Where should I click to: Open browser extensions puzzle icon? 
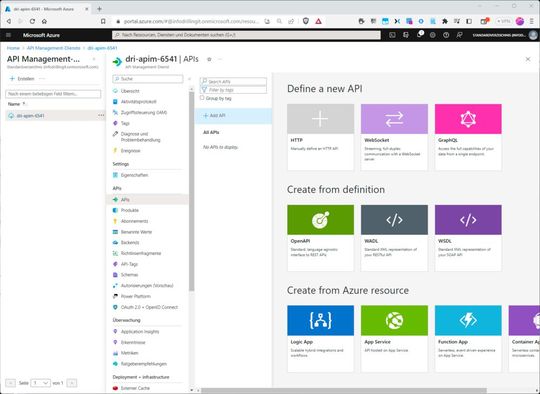(445, 21)
